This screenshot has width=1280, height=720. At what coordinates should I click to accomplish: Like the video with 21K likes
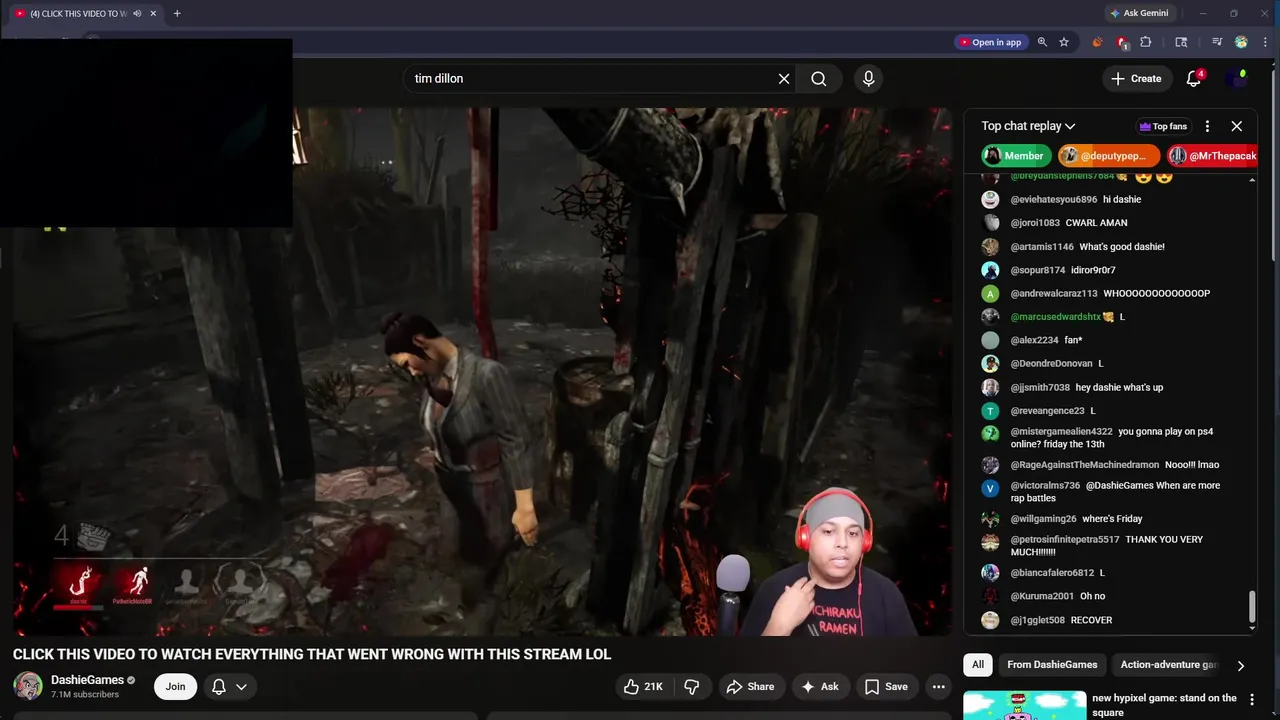(x=643, y=687)
